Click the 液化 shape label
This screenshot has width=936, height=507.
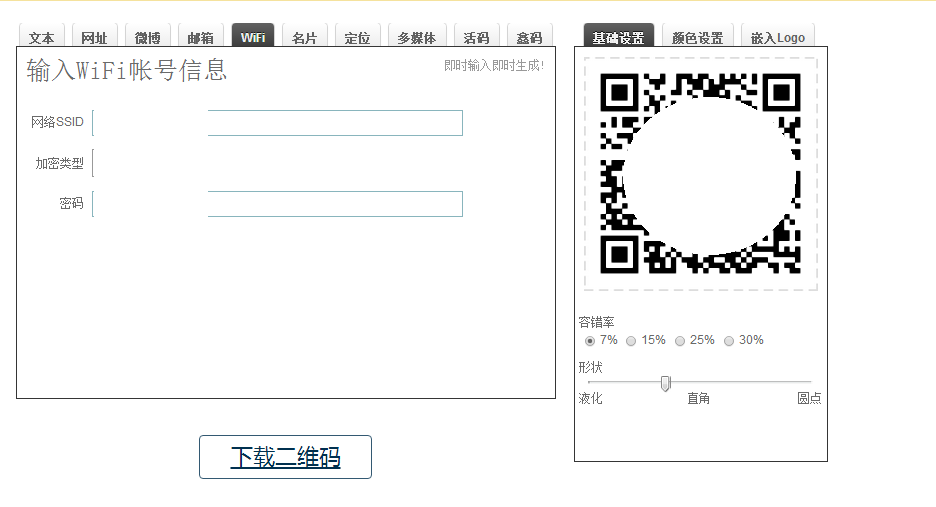tap(590, 398)
